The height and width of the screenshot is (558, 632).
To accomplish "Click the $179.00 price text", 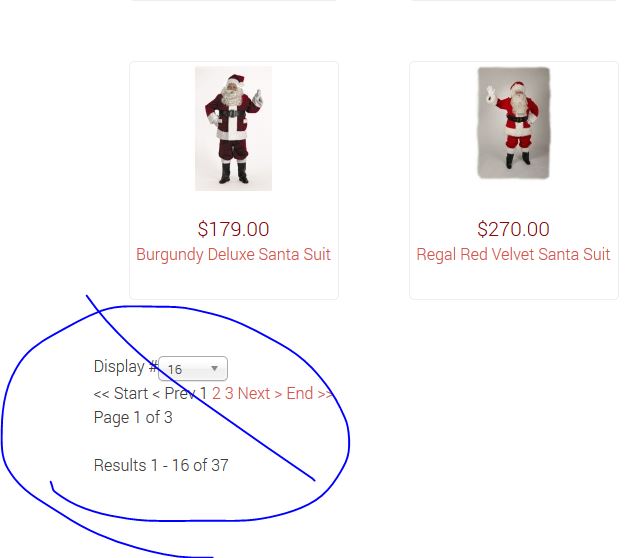I will click(233, 229).
